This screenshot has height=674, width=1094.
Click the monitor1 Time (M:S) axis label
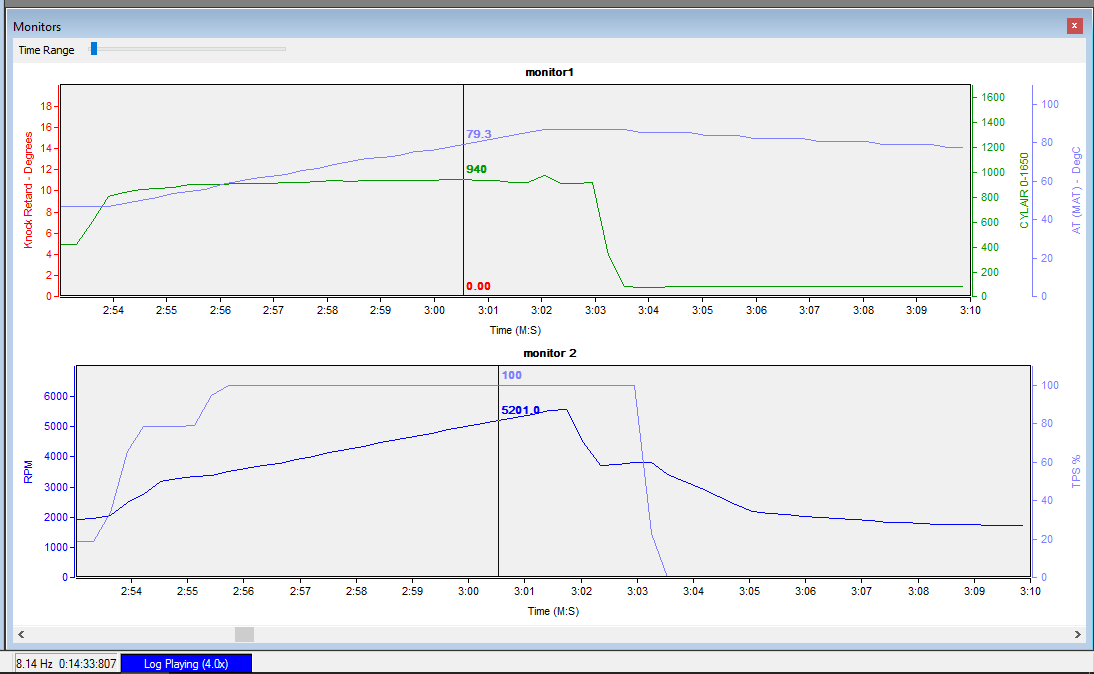click(x=515, y=330)
